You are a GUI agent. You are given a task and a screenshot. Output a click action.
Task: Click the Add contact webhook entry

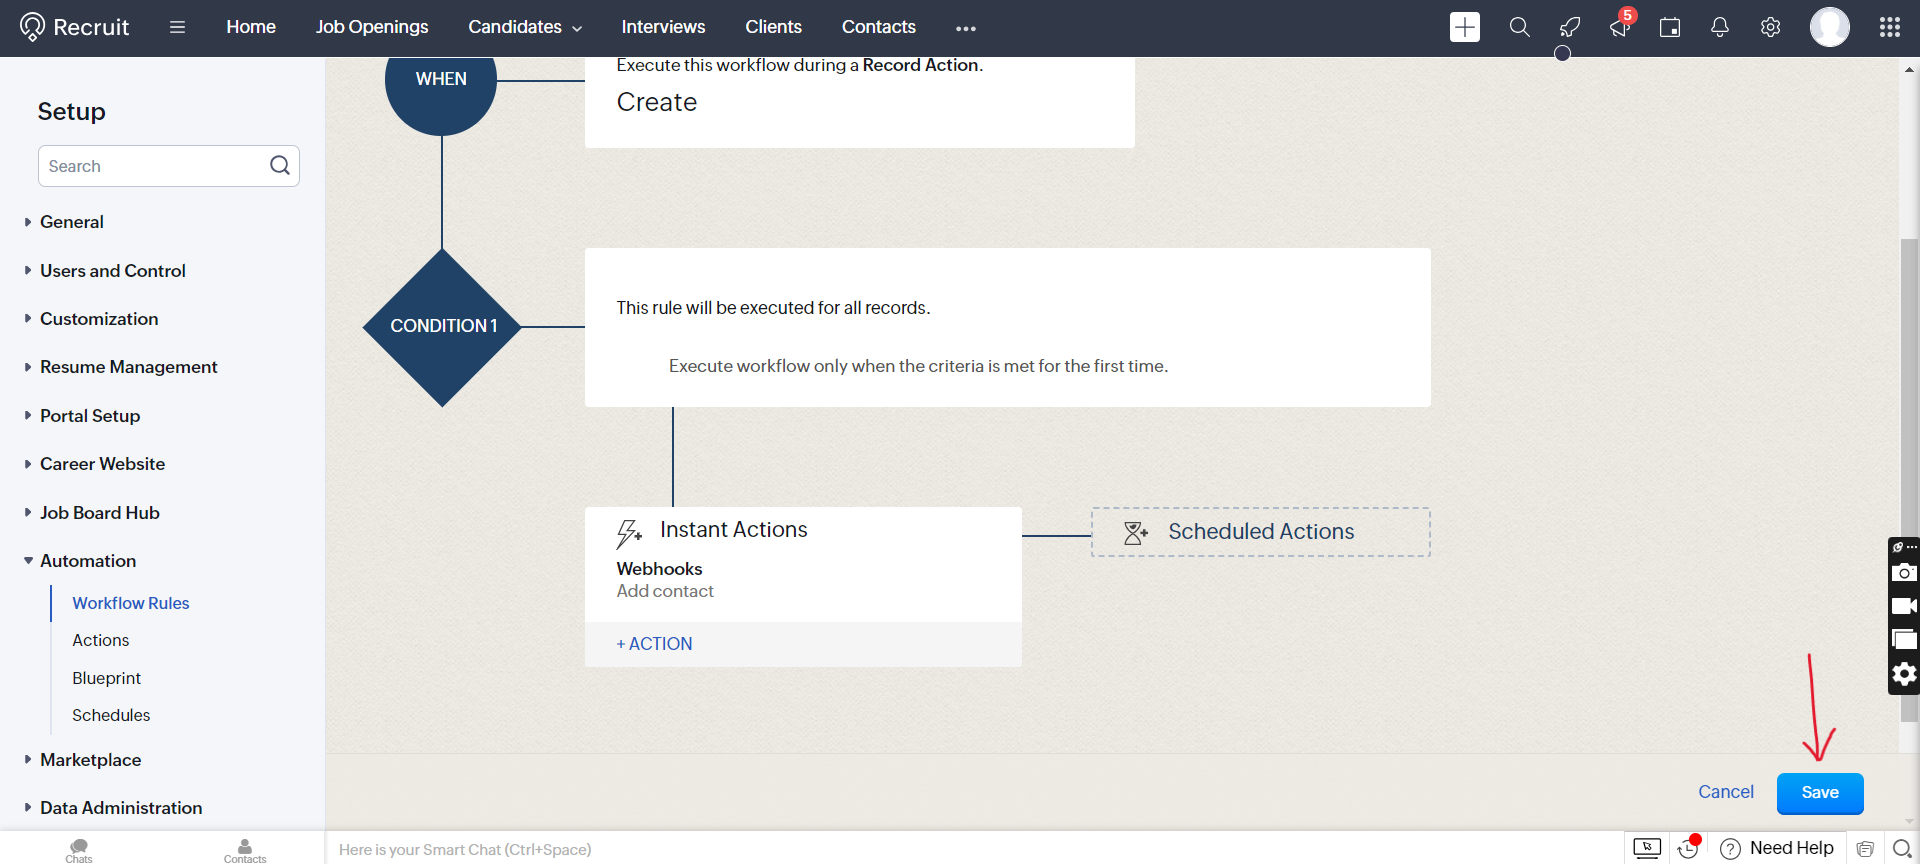[x=665, y=591]
